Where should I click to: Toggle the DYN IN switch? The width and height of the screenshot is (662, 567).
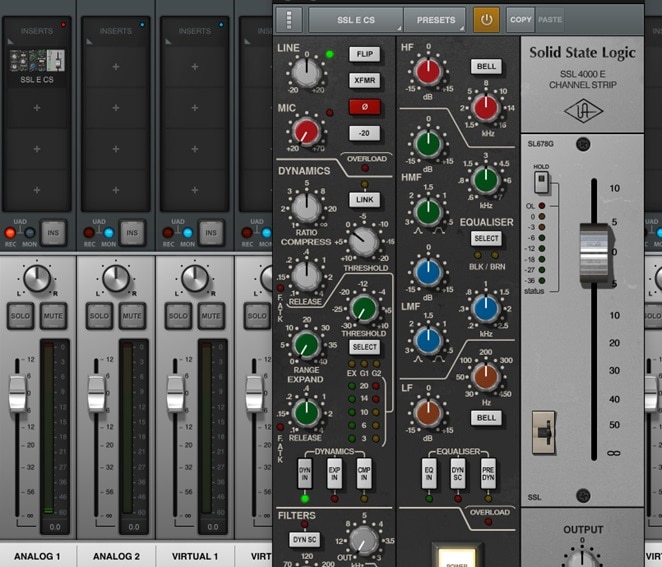tap(306, 474)
